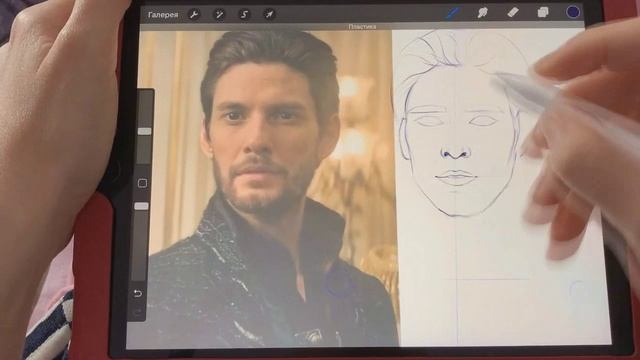Tap the Redo arrow below Undo
Viewport: 640px width, 360px height.
pyautogui.click(x=138, y=312)
